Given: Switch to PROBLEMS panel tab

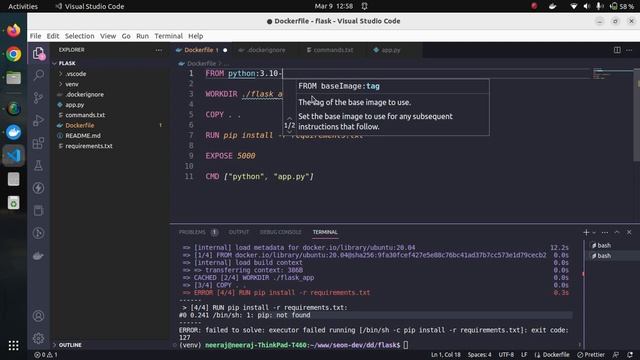Looking at the screenshot, I should point(192,232).
